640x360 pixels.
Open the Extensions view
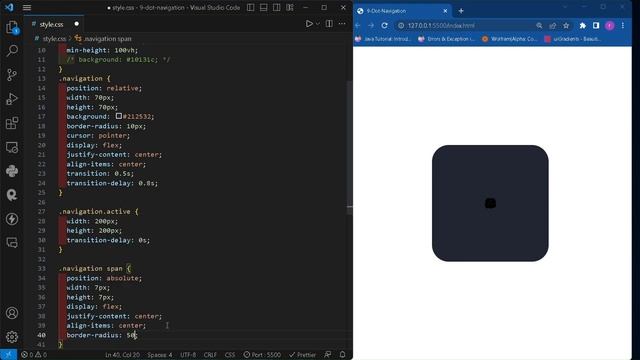tap(12, 123)
